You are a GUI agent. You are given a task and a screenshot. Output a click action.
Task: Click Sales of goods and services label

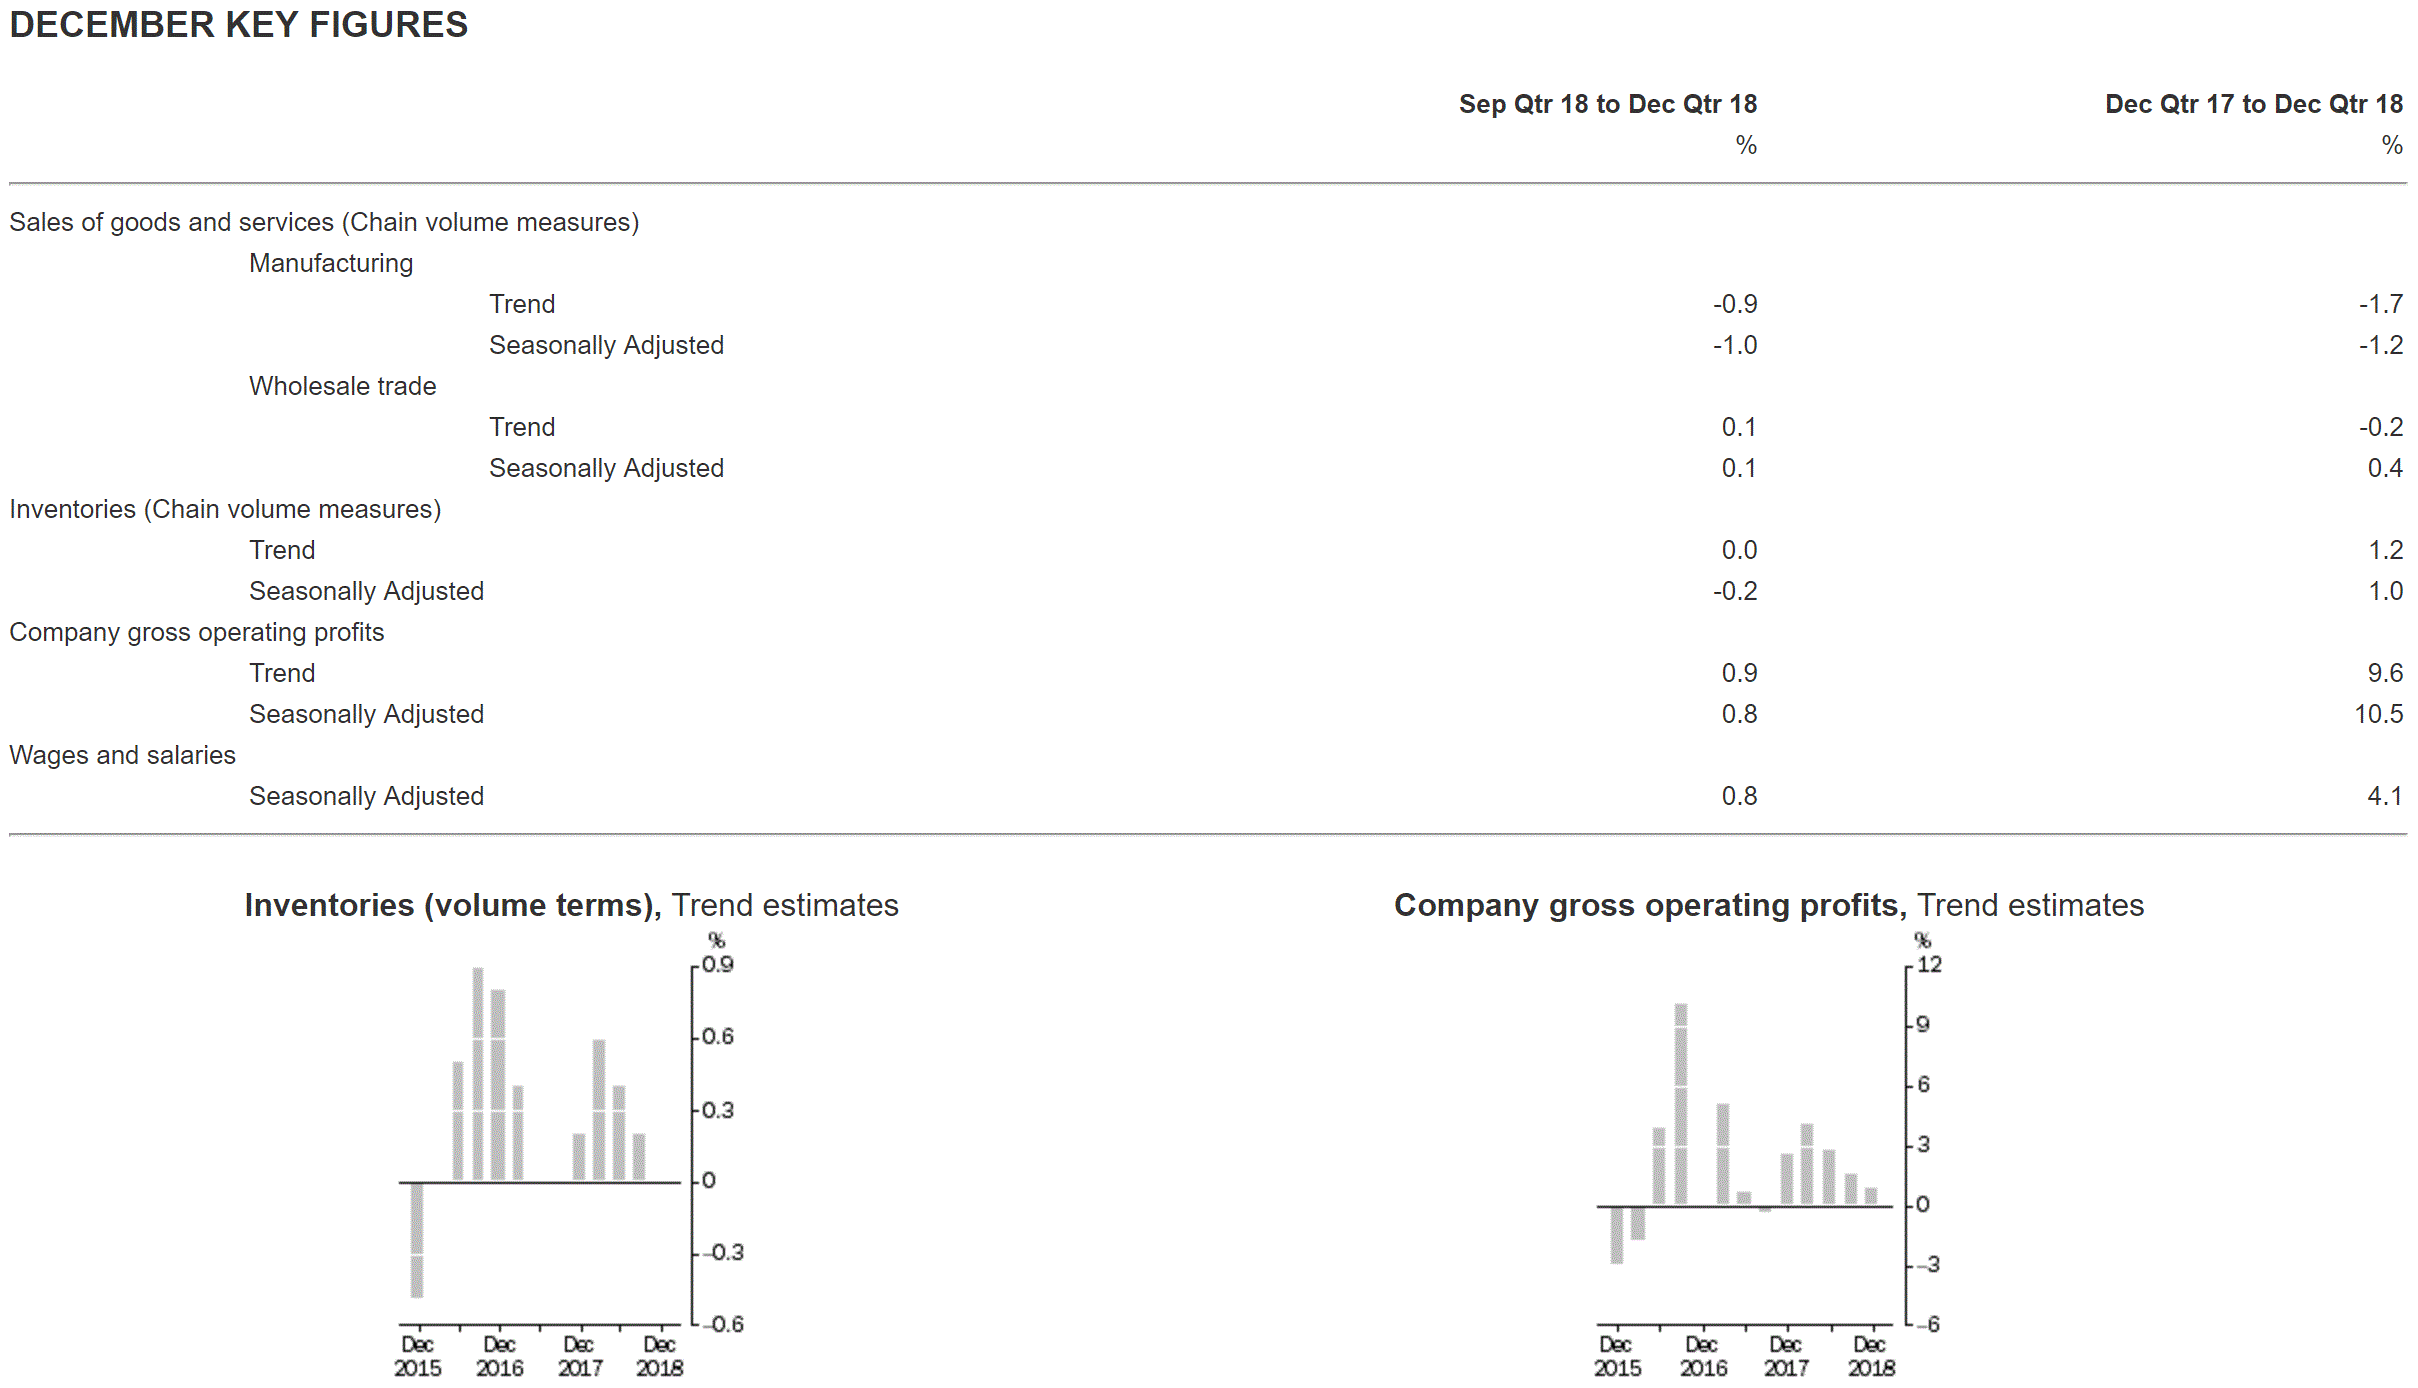click(324, 222)
